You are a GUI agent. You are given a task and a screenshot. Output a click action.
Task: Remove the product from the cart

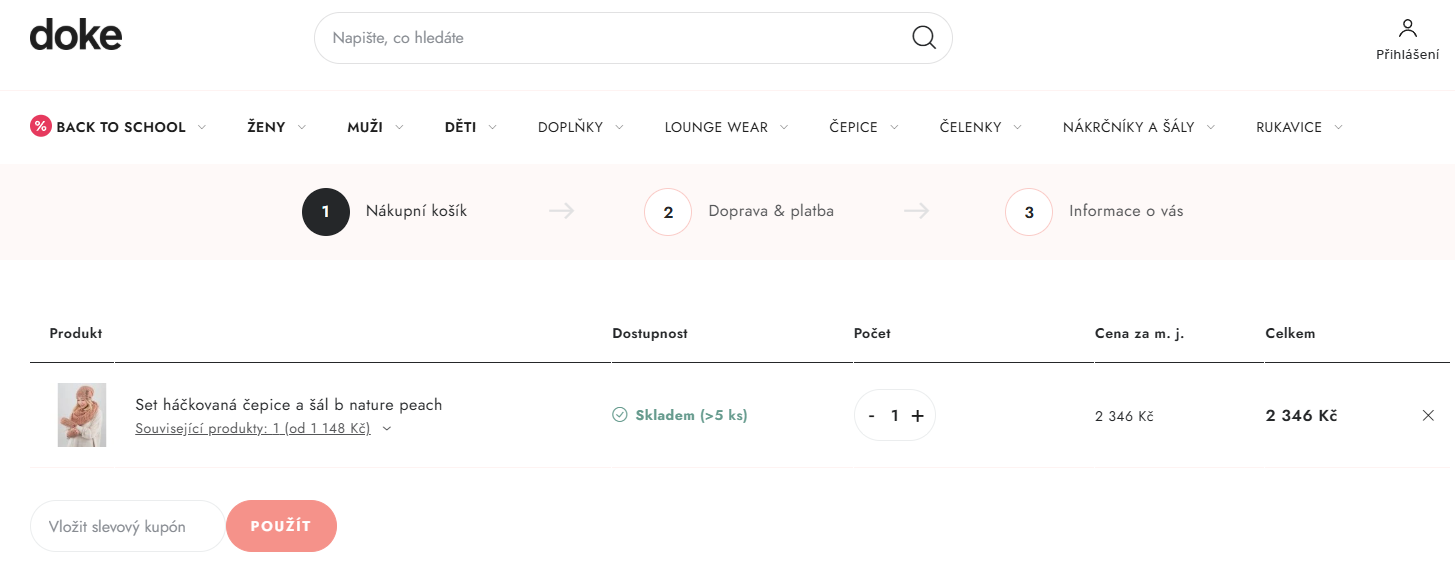coord(1428,415)
